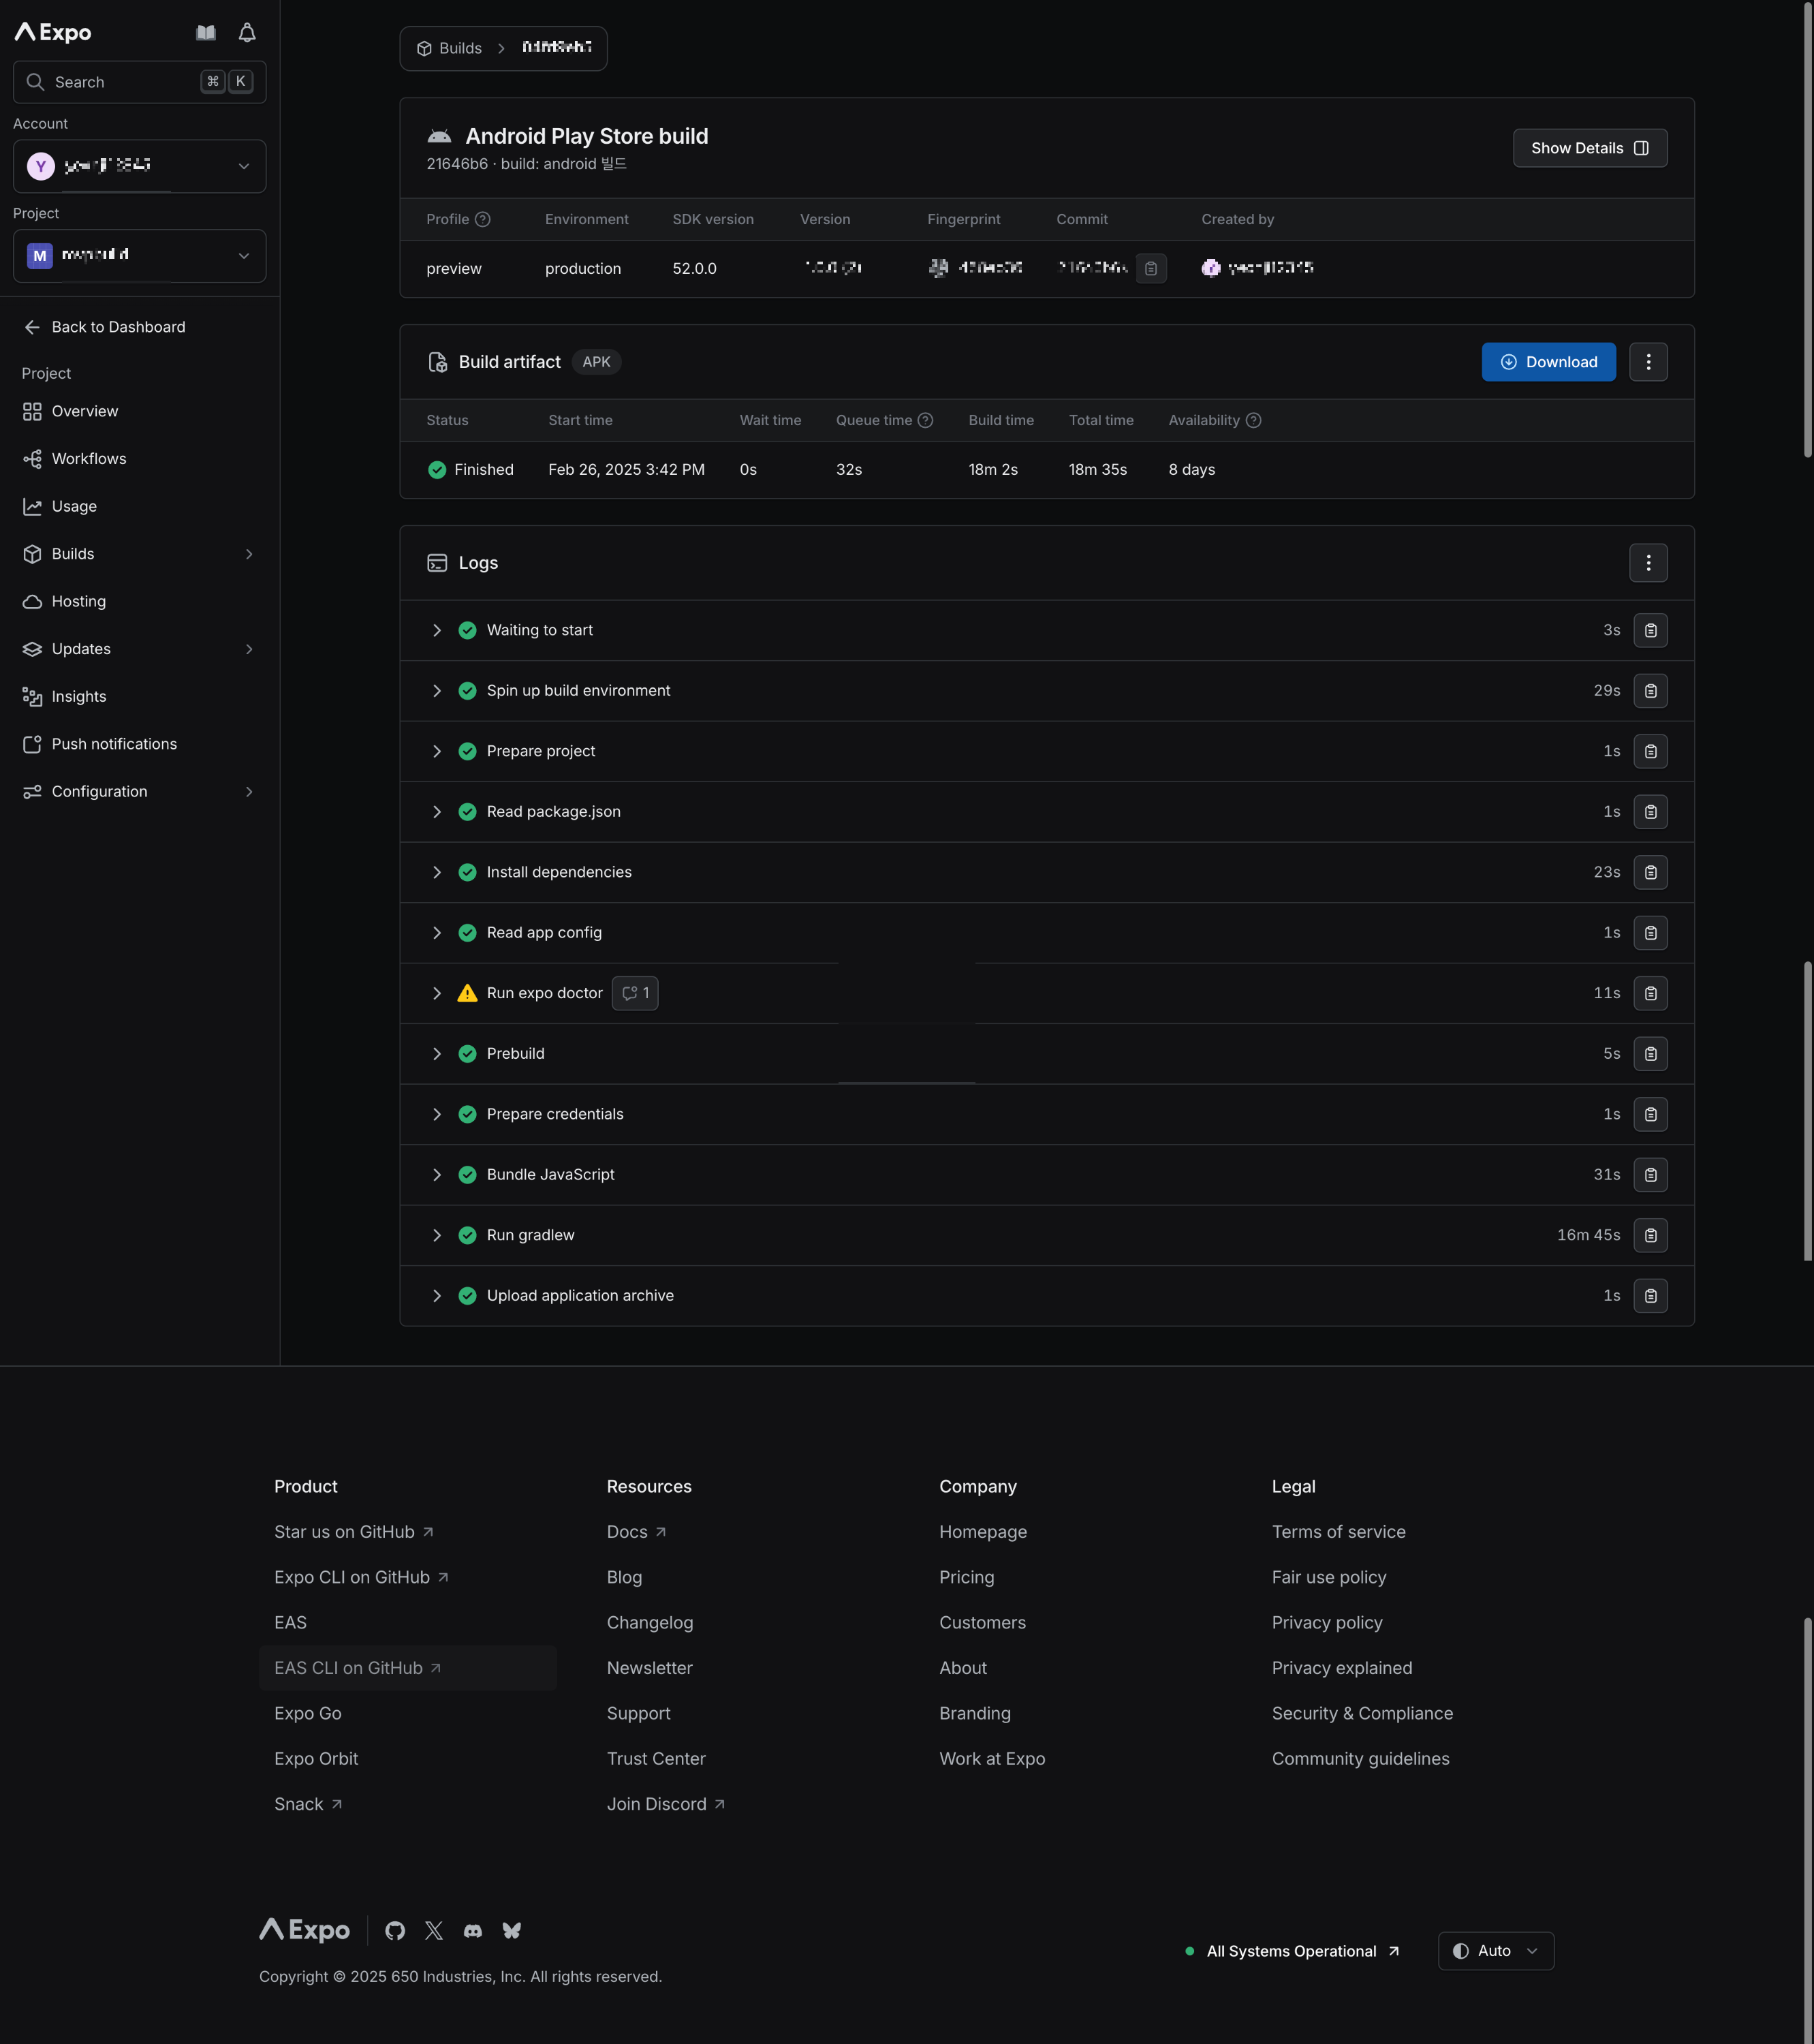Expand the Configuration sidebar submenu chevron
The height and width of the screenshot is (2044, 1814).
coord(249,792)
